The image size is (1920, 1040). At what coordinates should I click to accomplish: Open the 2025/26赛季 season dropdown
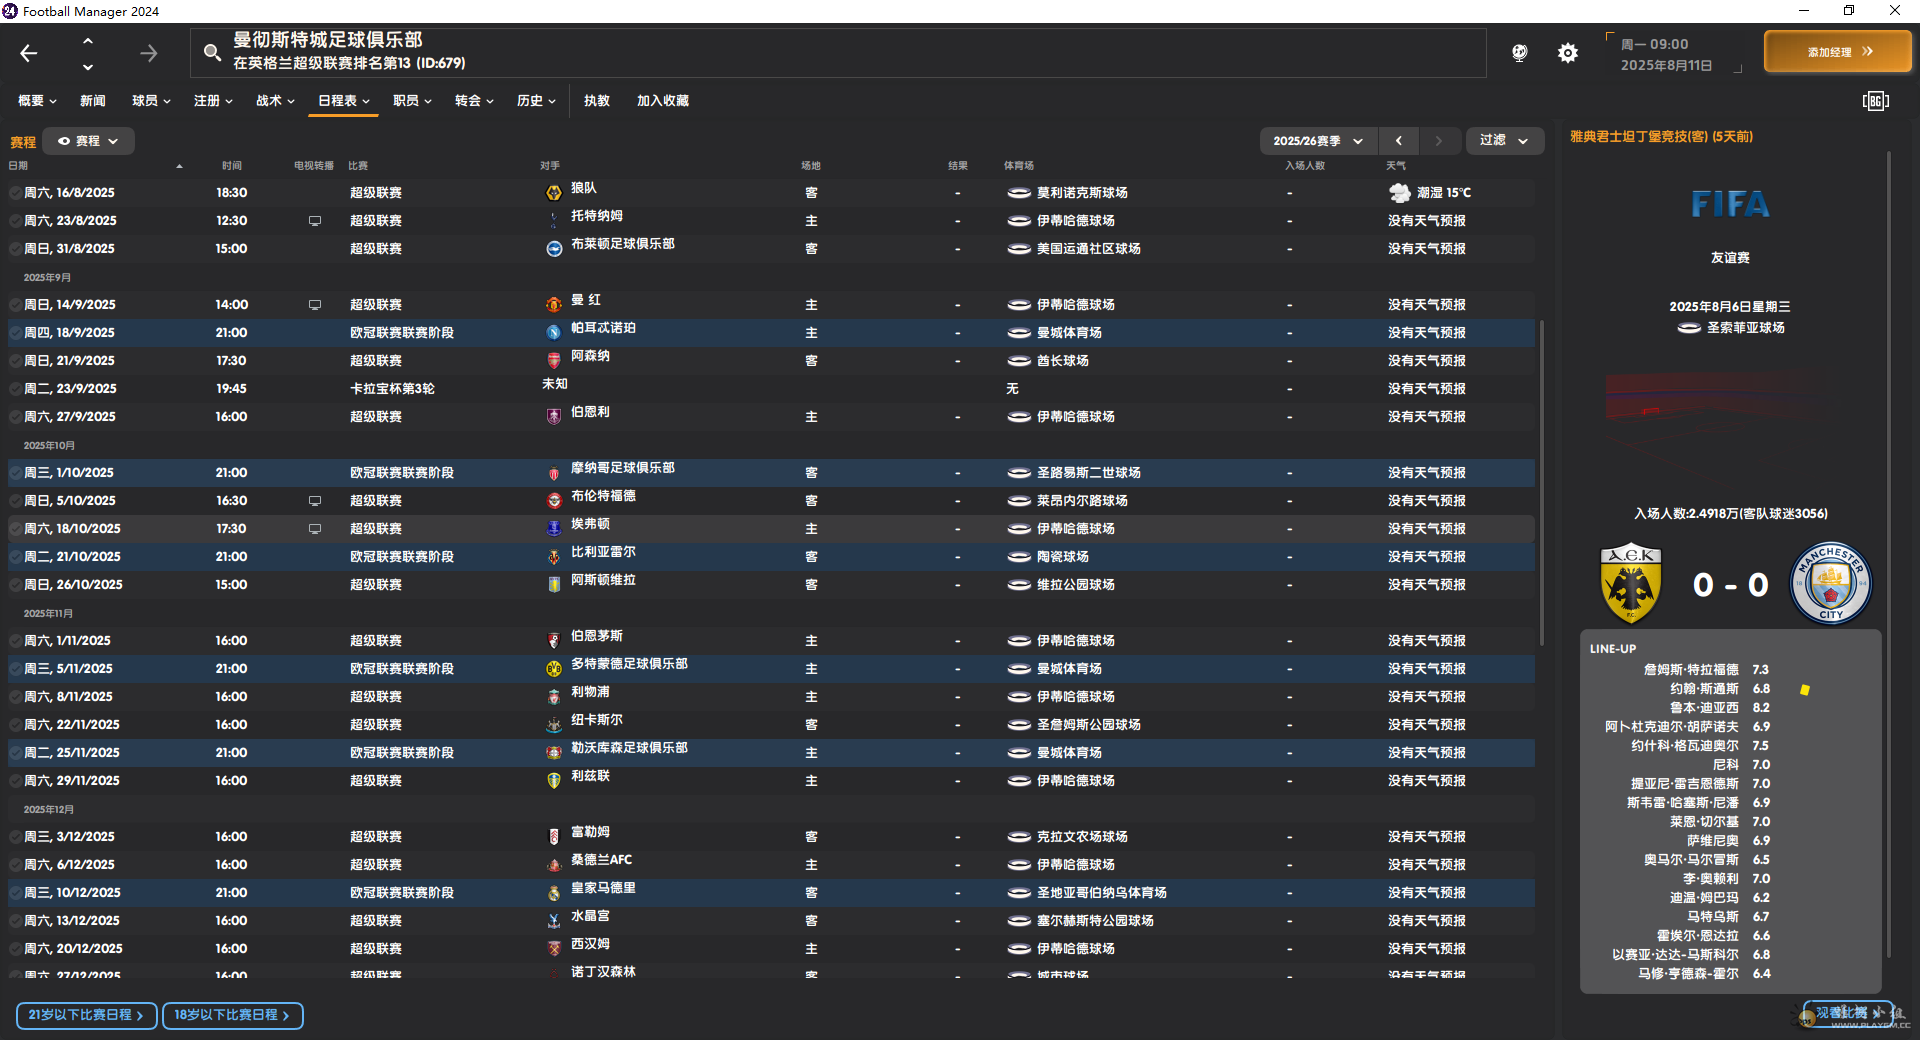(x=1318, y=141)
